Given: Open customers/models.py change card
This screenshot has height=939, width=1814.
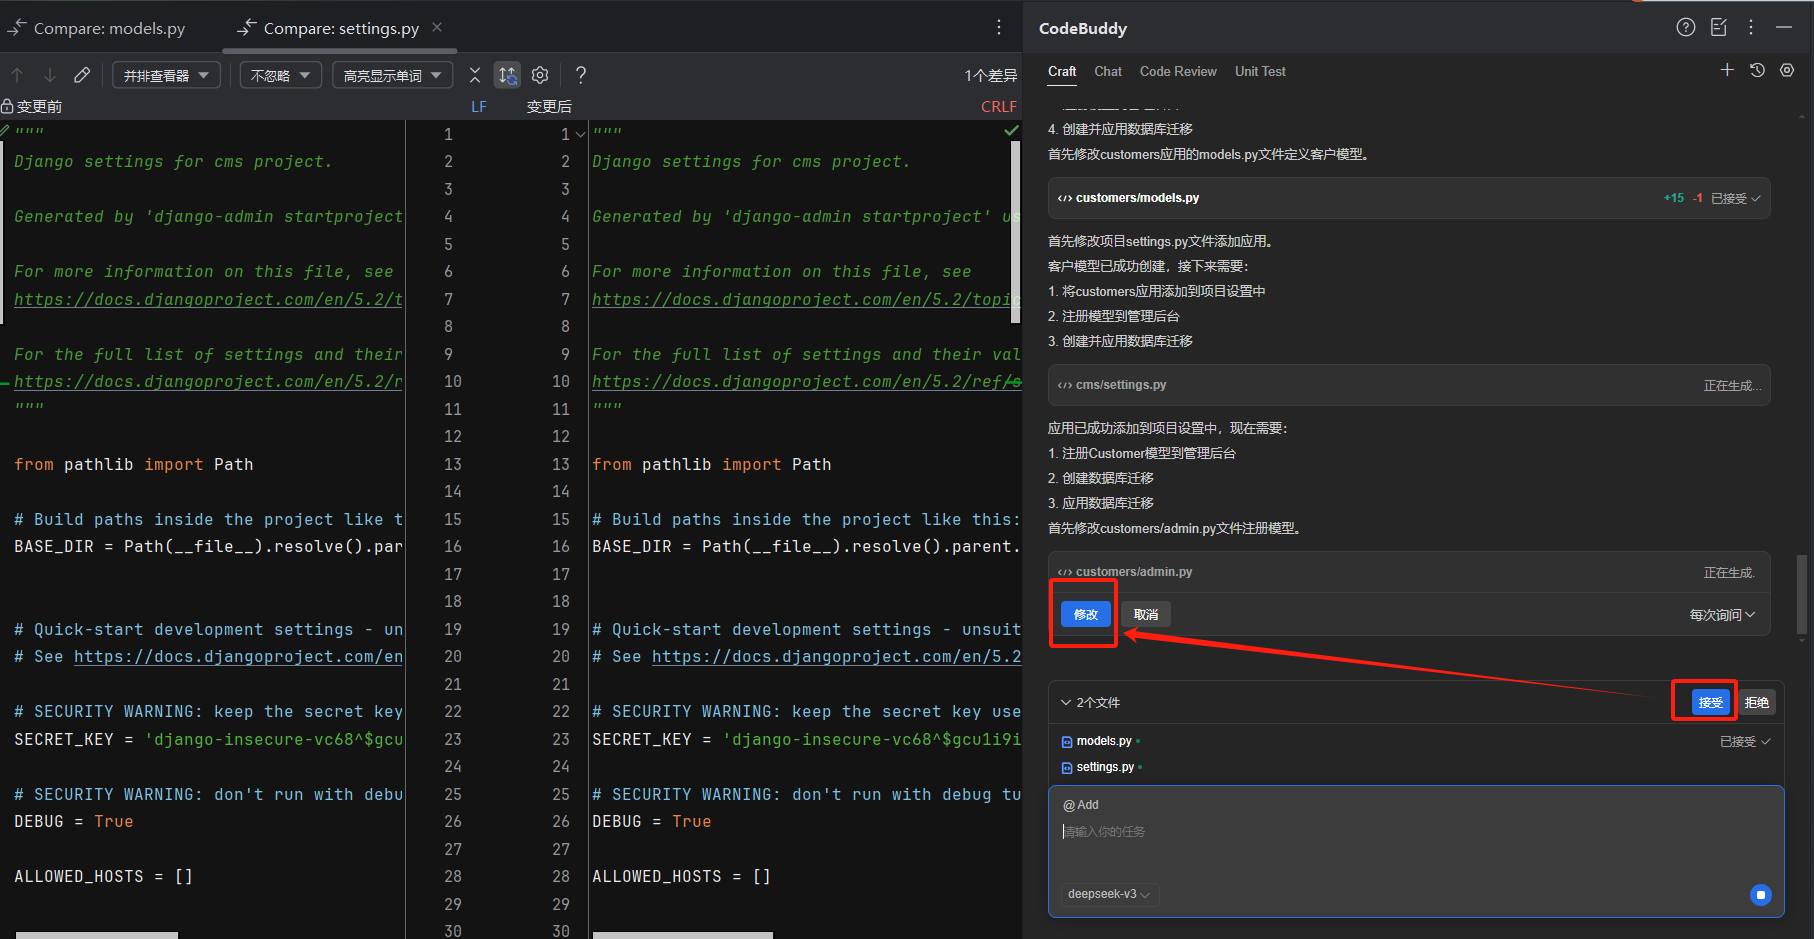Looking at the screenshot, I should point(1409,198).
